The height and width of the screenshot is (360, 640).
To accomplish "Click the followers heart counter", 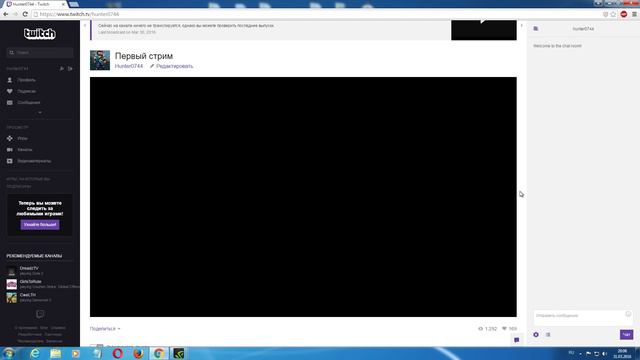I will [509, 329].
